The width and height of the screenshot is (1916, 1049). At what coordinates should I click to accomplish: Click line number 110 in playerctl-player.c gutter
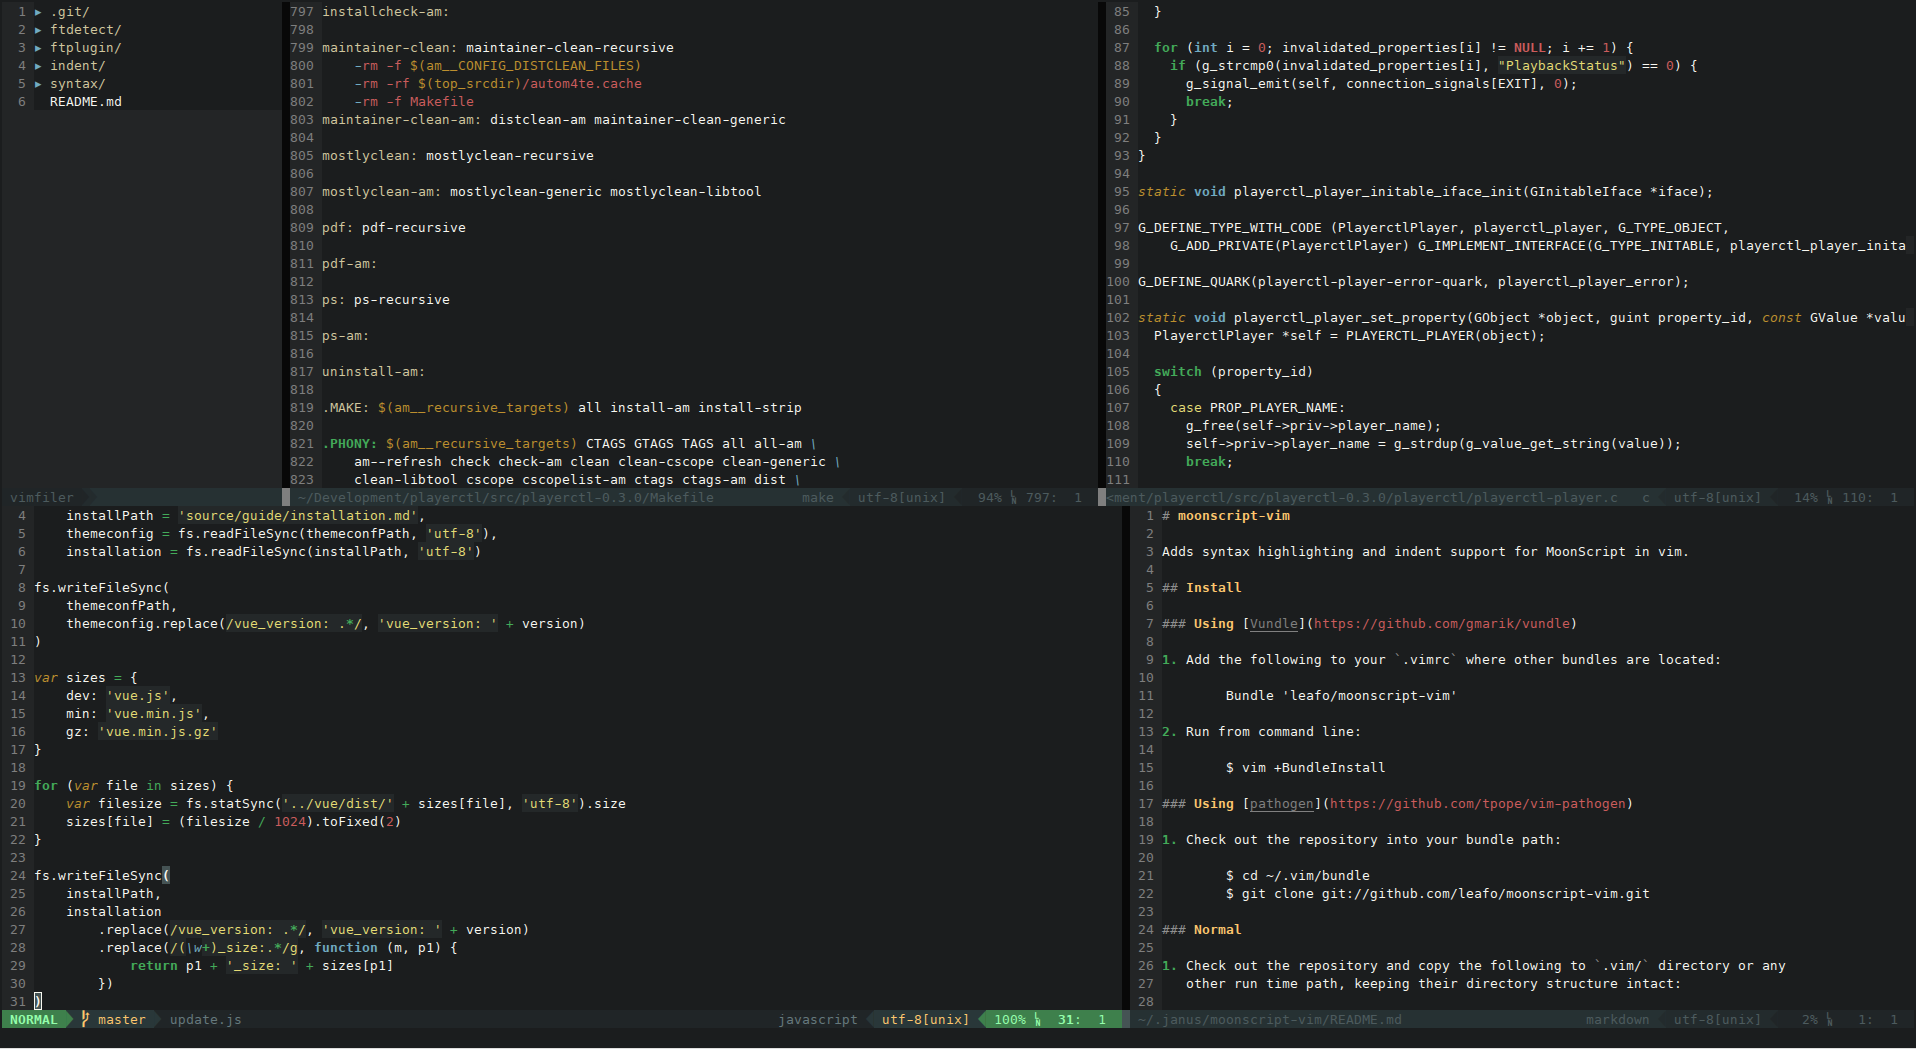[1118, 462]
